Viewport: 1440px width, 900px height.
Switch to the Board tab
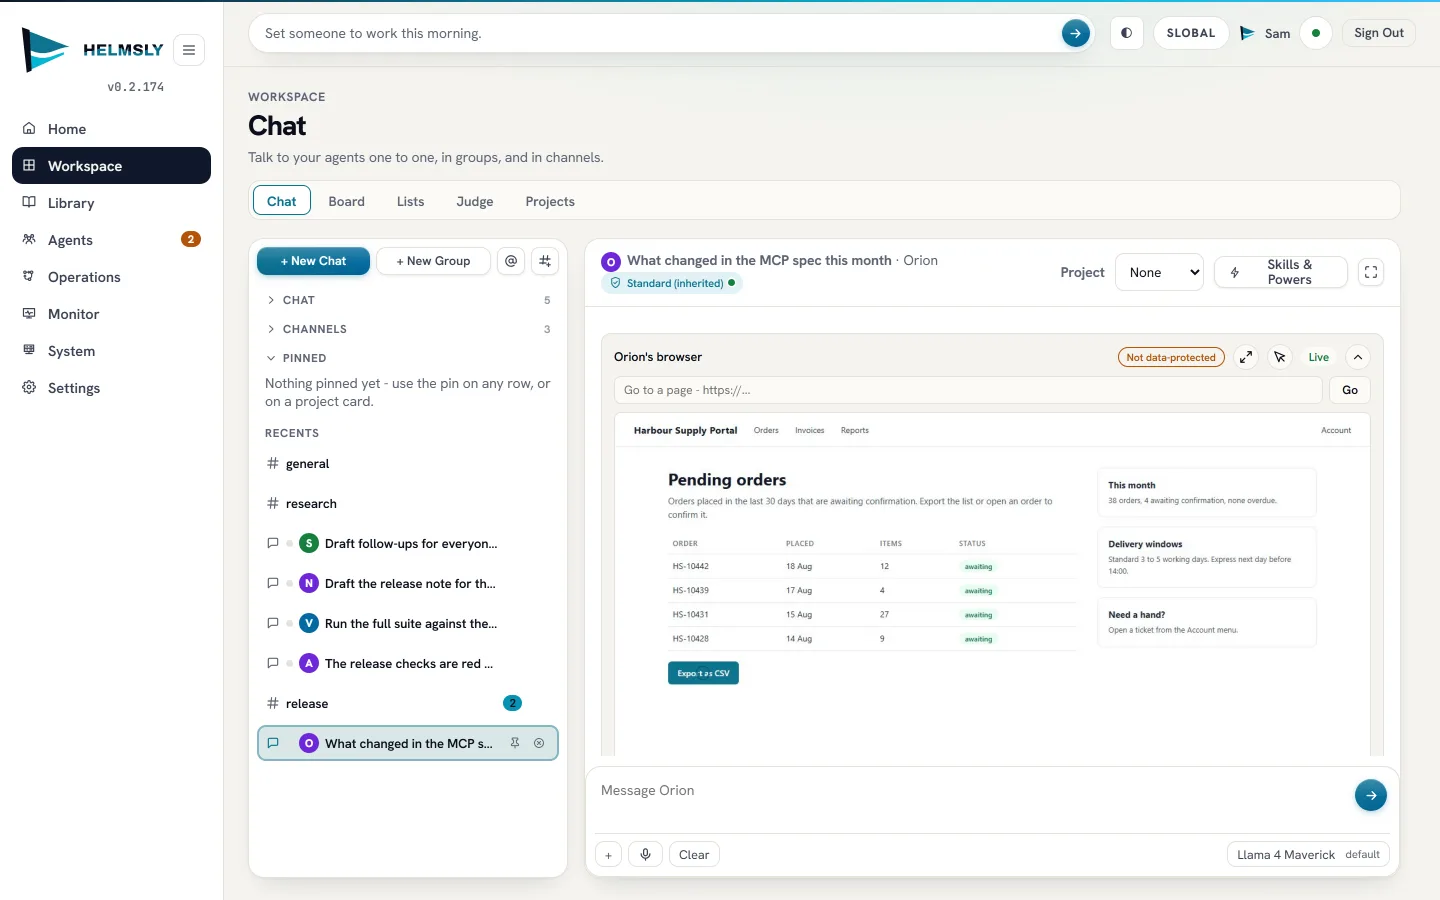(x=347, y=201)
